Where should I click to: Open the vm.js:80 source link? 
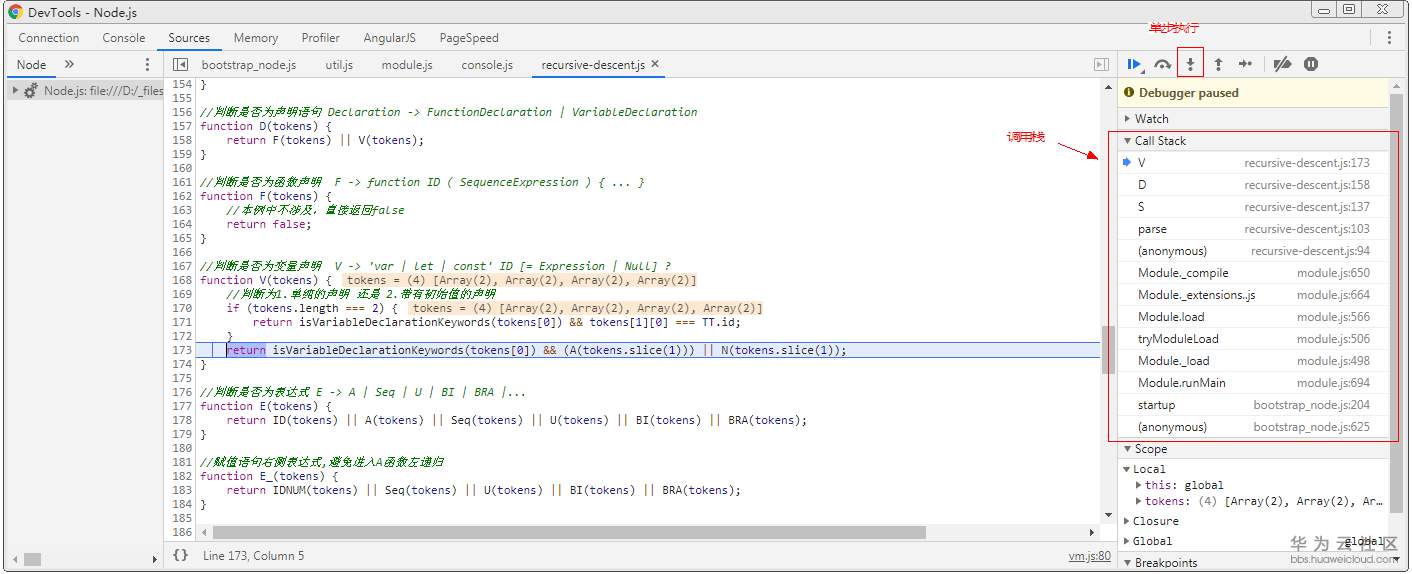click(x=1089, y=555)
